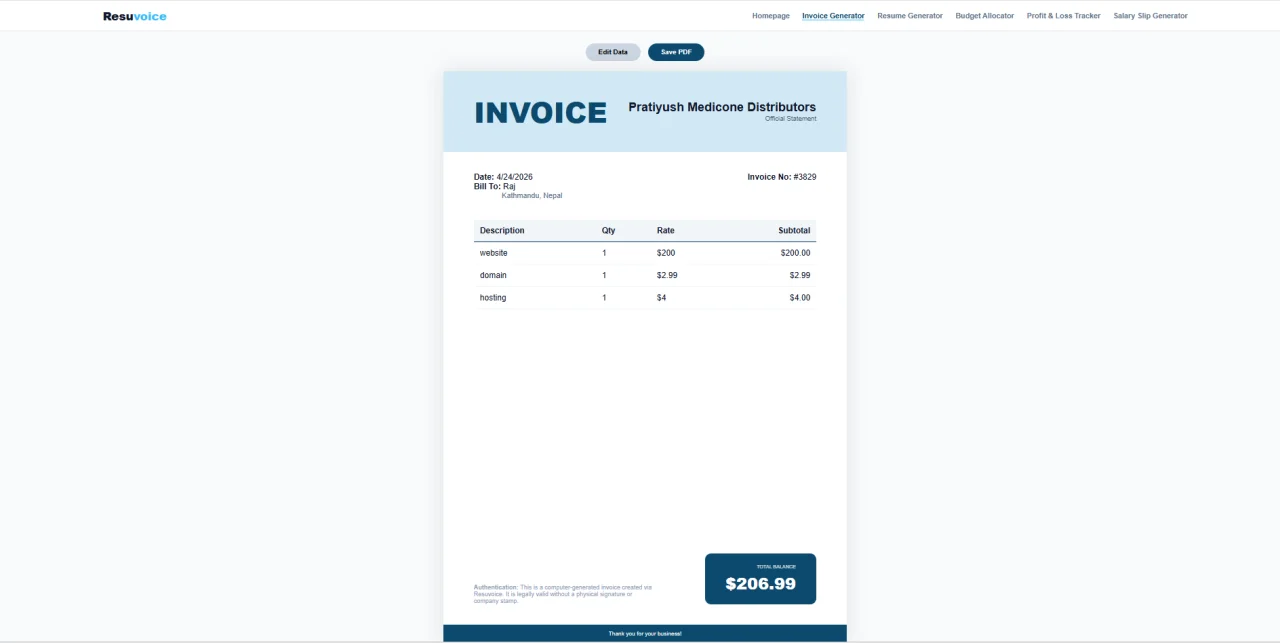The image size is (1280, 643).
Task: Click the Description column header
Action: (502, 231)
